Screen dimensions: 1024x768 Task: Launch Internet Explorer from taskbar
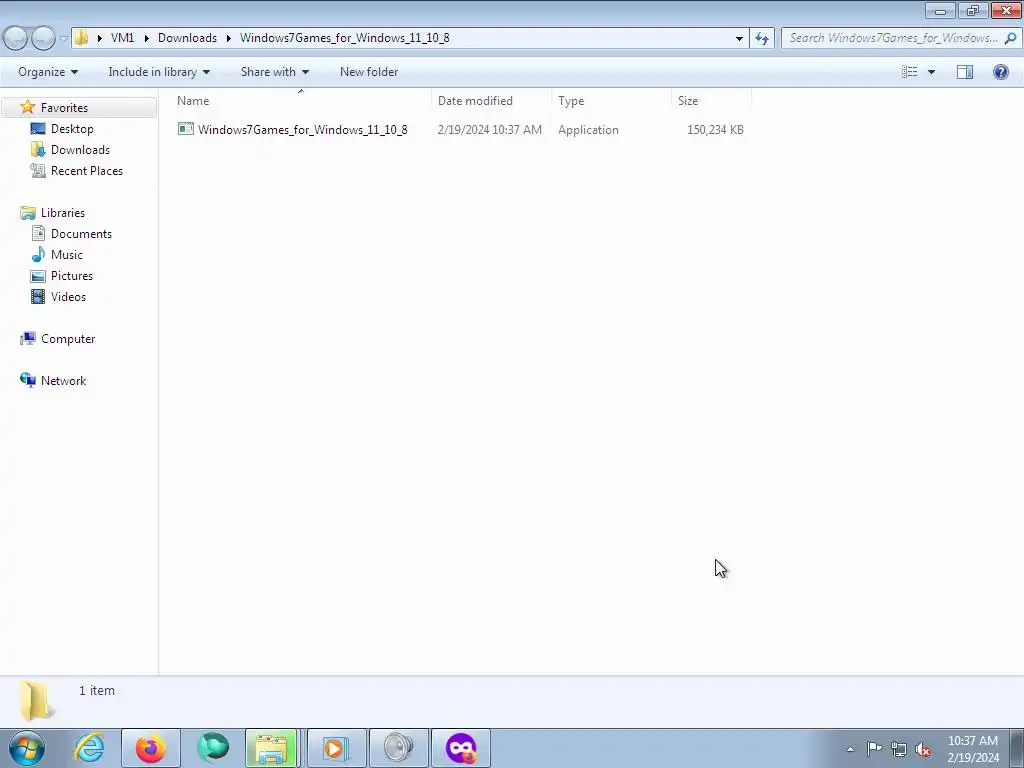(x=89, y=748)
